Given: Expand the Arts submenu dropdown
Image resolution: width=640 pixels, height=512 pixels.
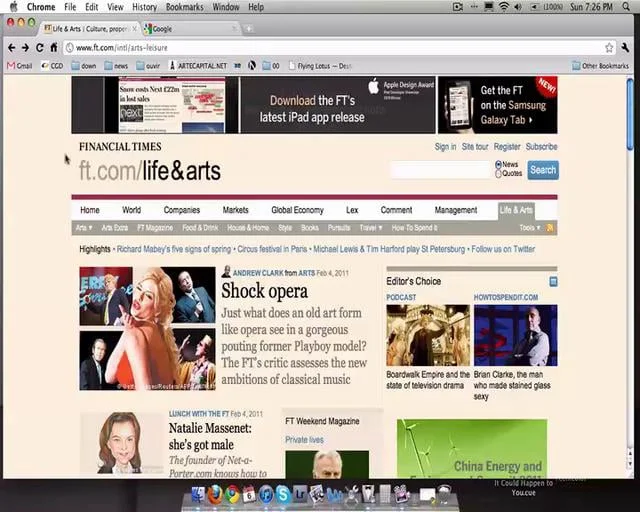Looking at the screenshot, I should point(84,228).
